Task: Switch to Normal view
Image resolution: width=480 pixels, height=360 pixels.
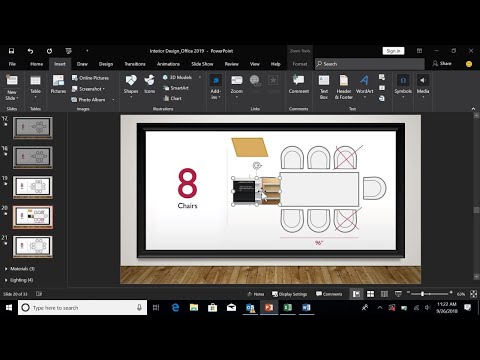Action: click(356, 294)
